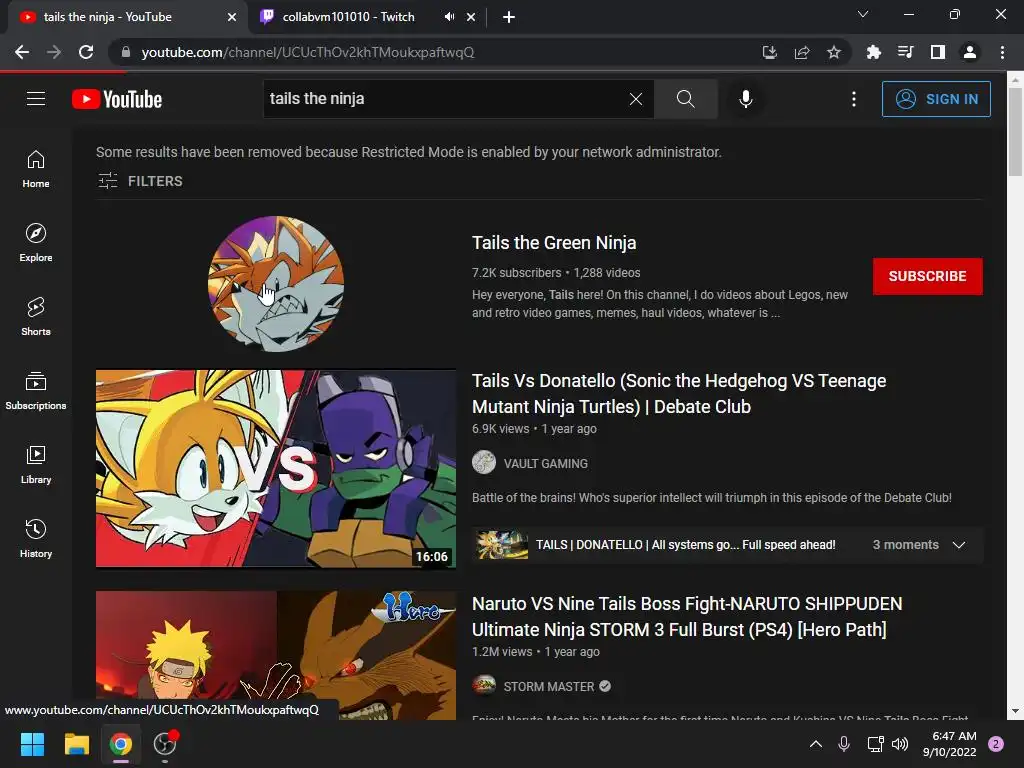The height and width of the screenshot is (768, 1024).
Task: Go forward with the browser forward arrow
Action: 54,52
